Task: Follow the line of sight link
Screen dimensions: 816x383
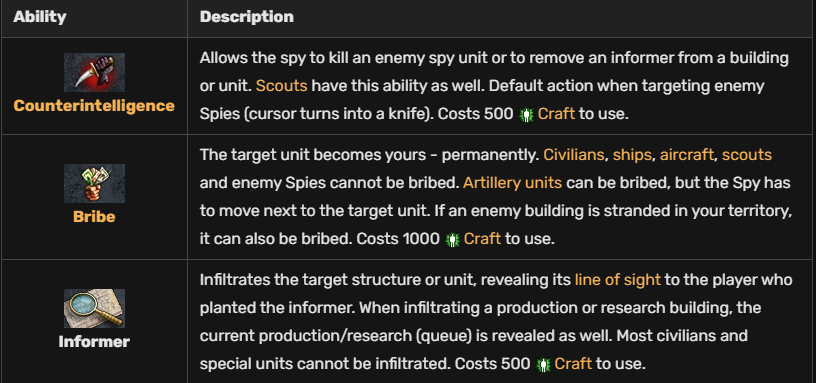Action: [618, 280]
